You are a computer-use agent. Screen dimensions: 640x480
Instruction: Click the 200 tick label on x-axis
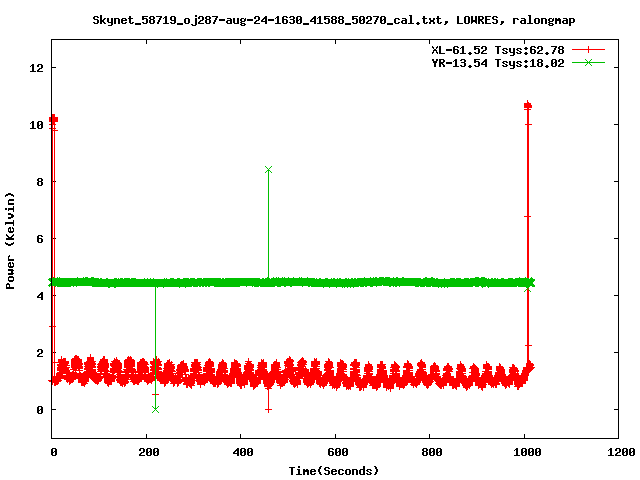pos(146,452)
